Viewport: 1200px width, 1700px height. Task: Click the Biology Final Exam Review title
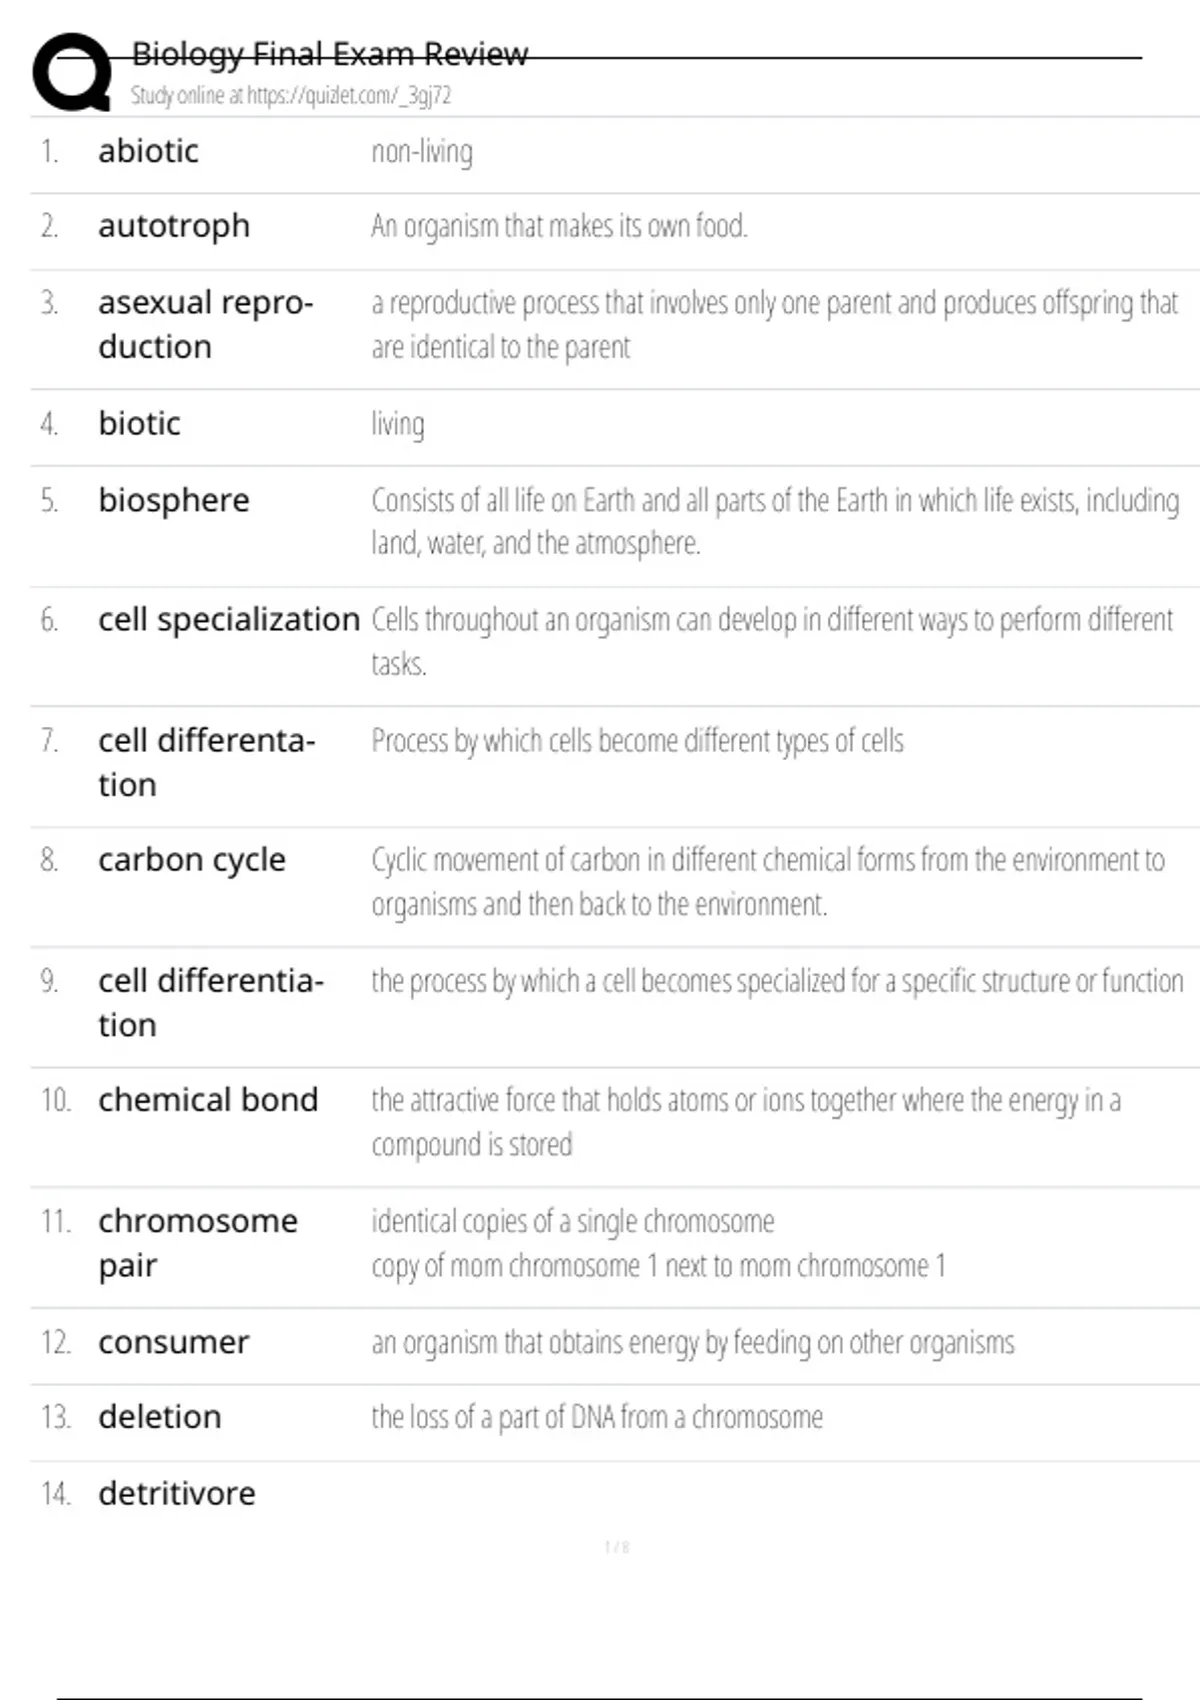(x=329, y=53)
